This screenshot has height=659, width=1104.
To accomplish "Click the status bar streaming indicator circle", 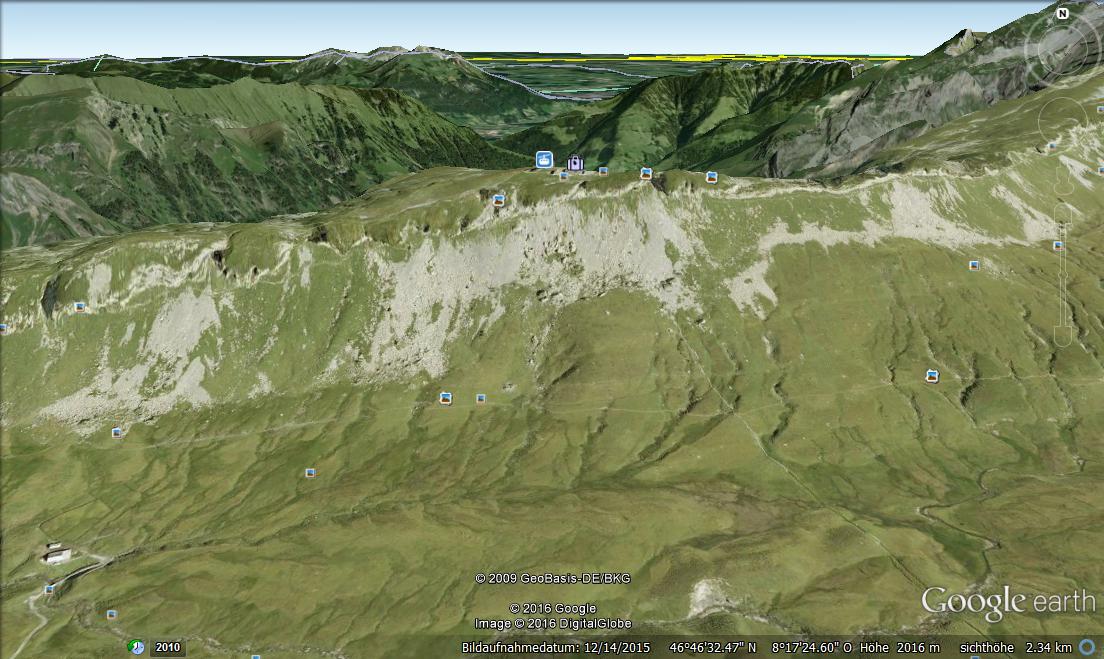I will point(1087,648).
